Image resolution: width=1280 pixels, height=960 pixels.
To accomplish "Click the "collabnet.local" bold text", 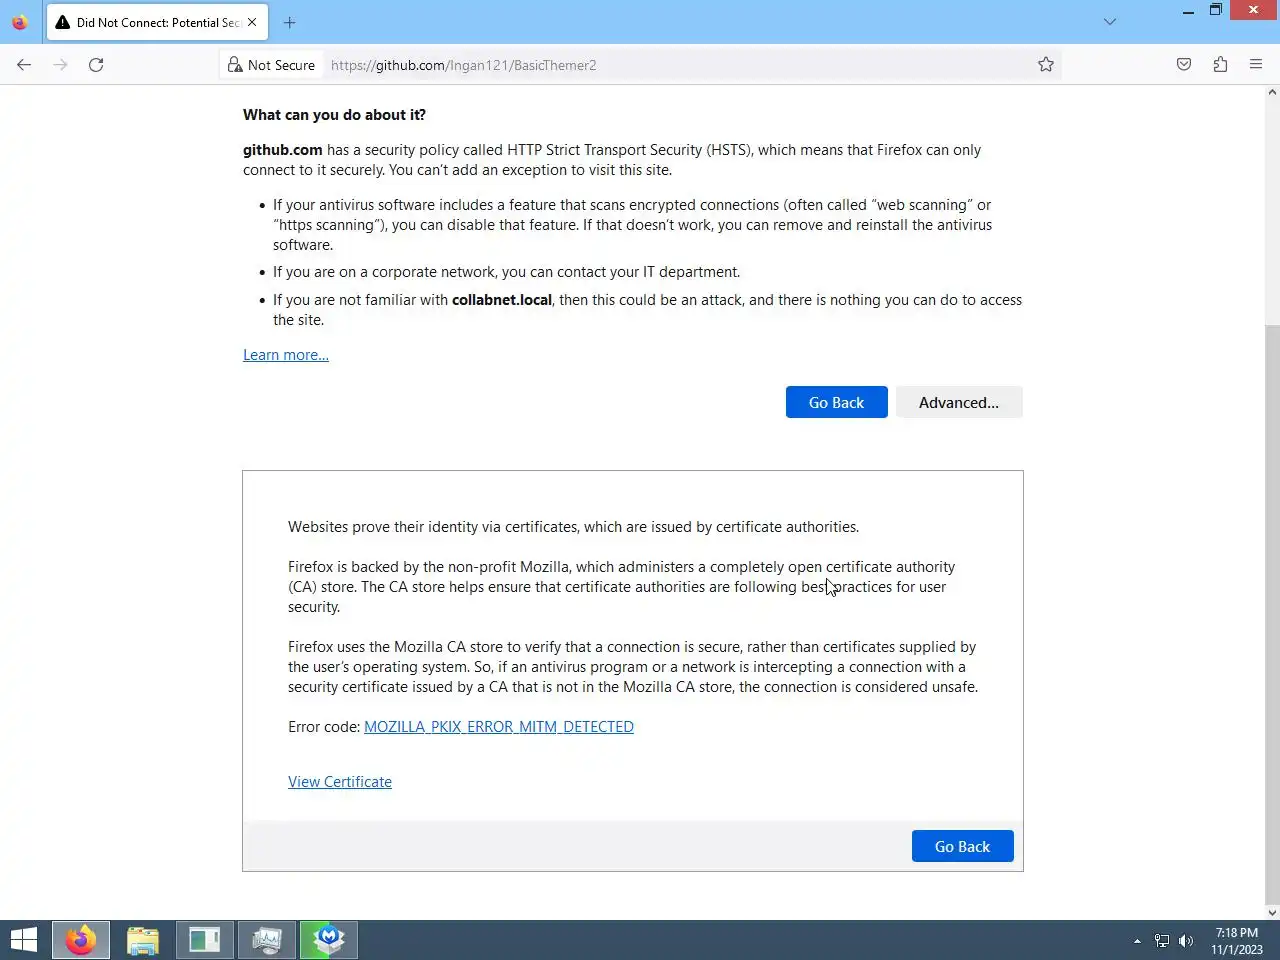I will click(502, 300).
